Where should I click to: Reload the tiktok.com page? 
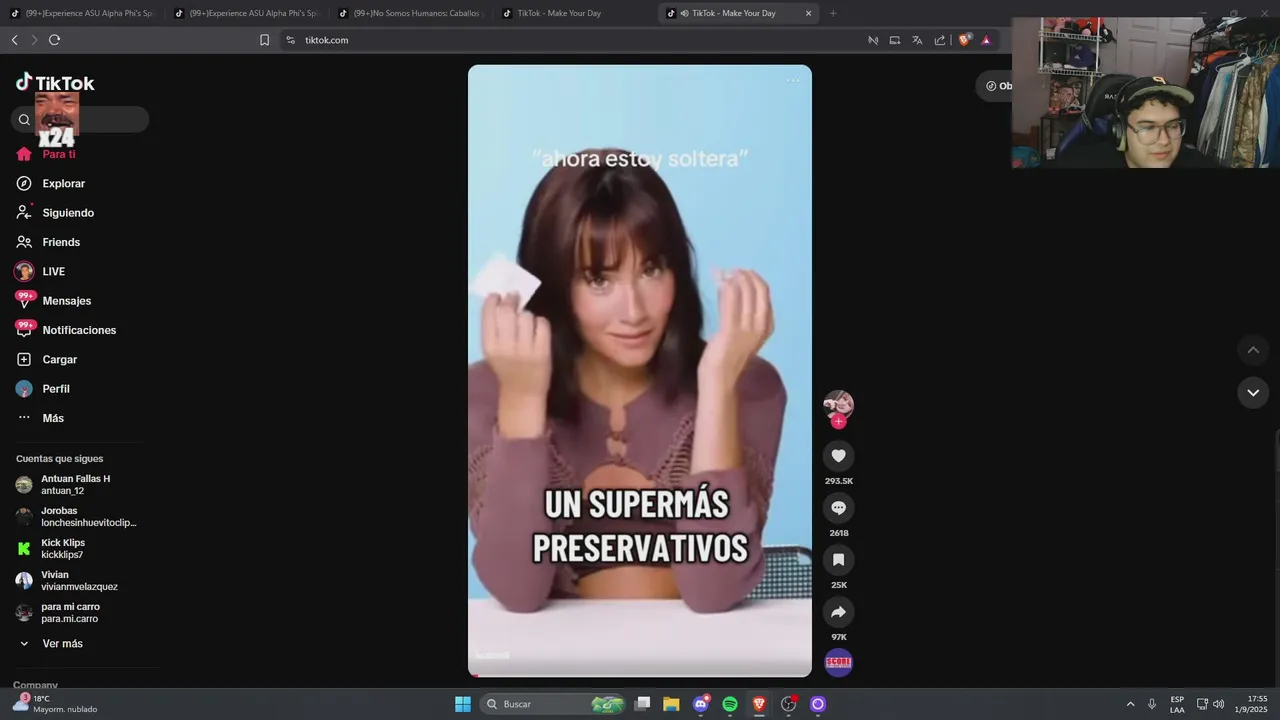point(54,40)
